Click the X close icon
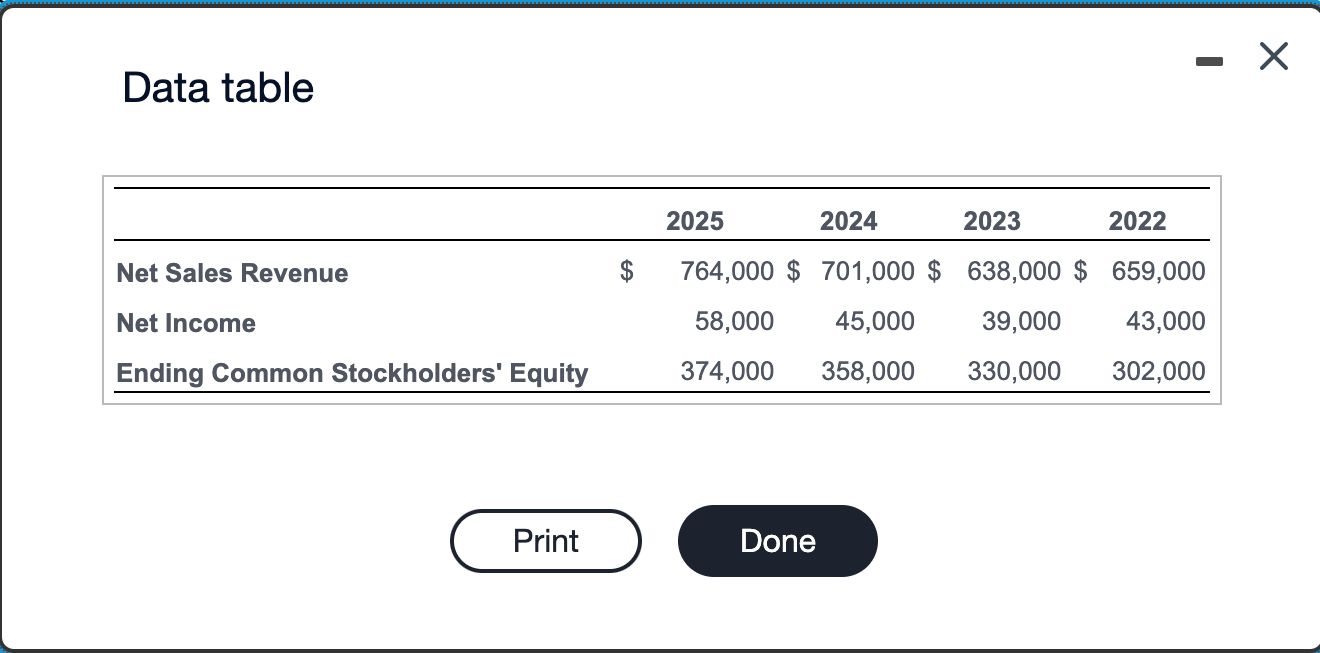Viewport: 1320px width, 653px height. click(x=1273, y=56)
